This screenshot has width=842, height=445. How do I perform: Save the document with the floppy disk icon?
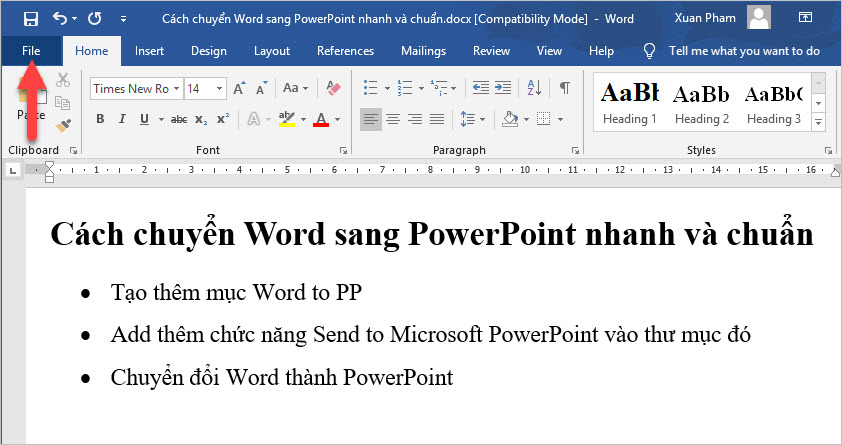point(31,19)
